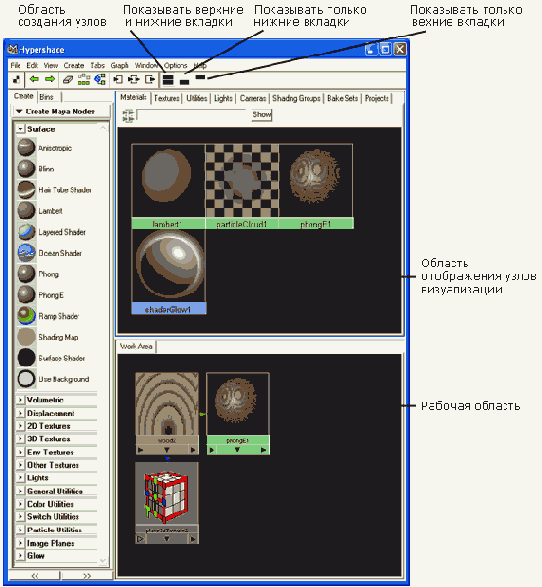Open the Create menu

click(74, 66)
